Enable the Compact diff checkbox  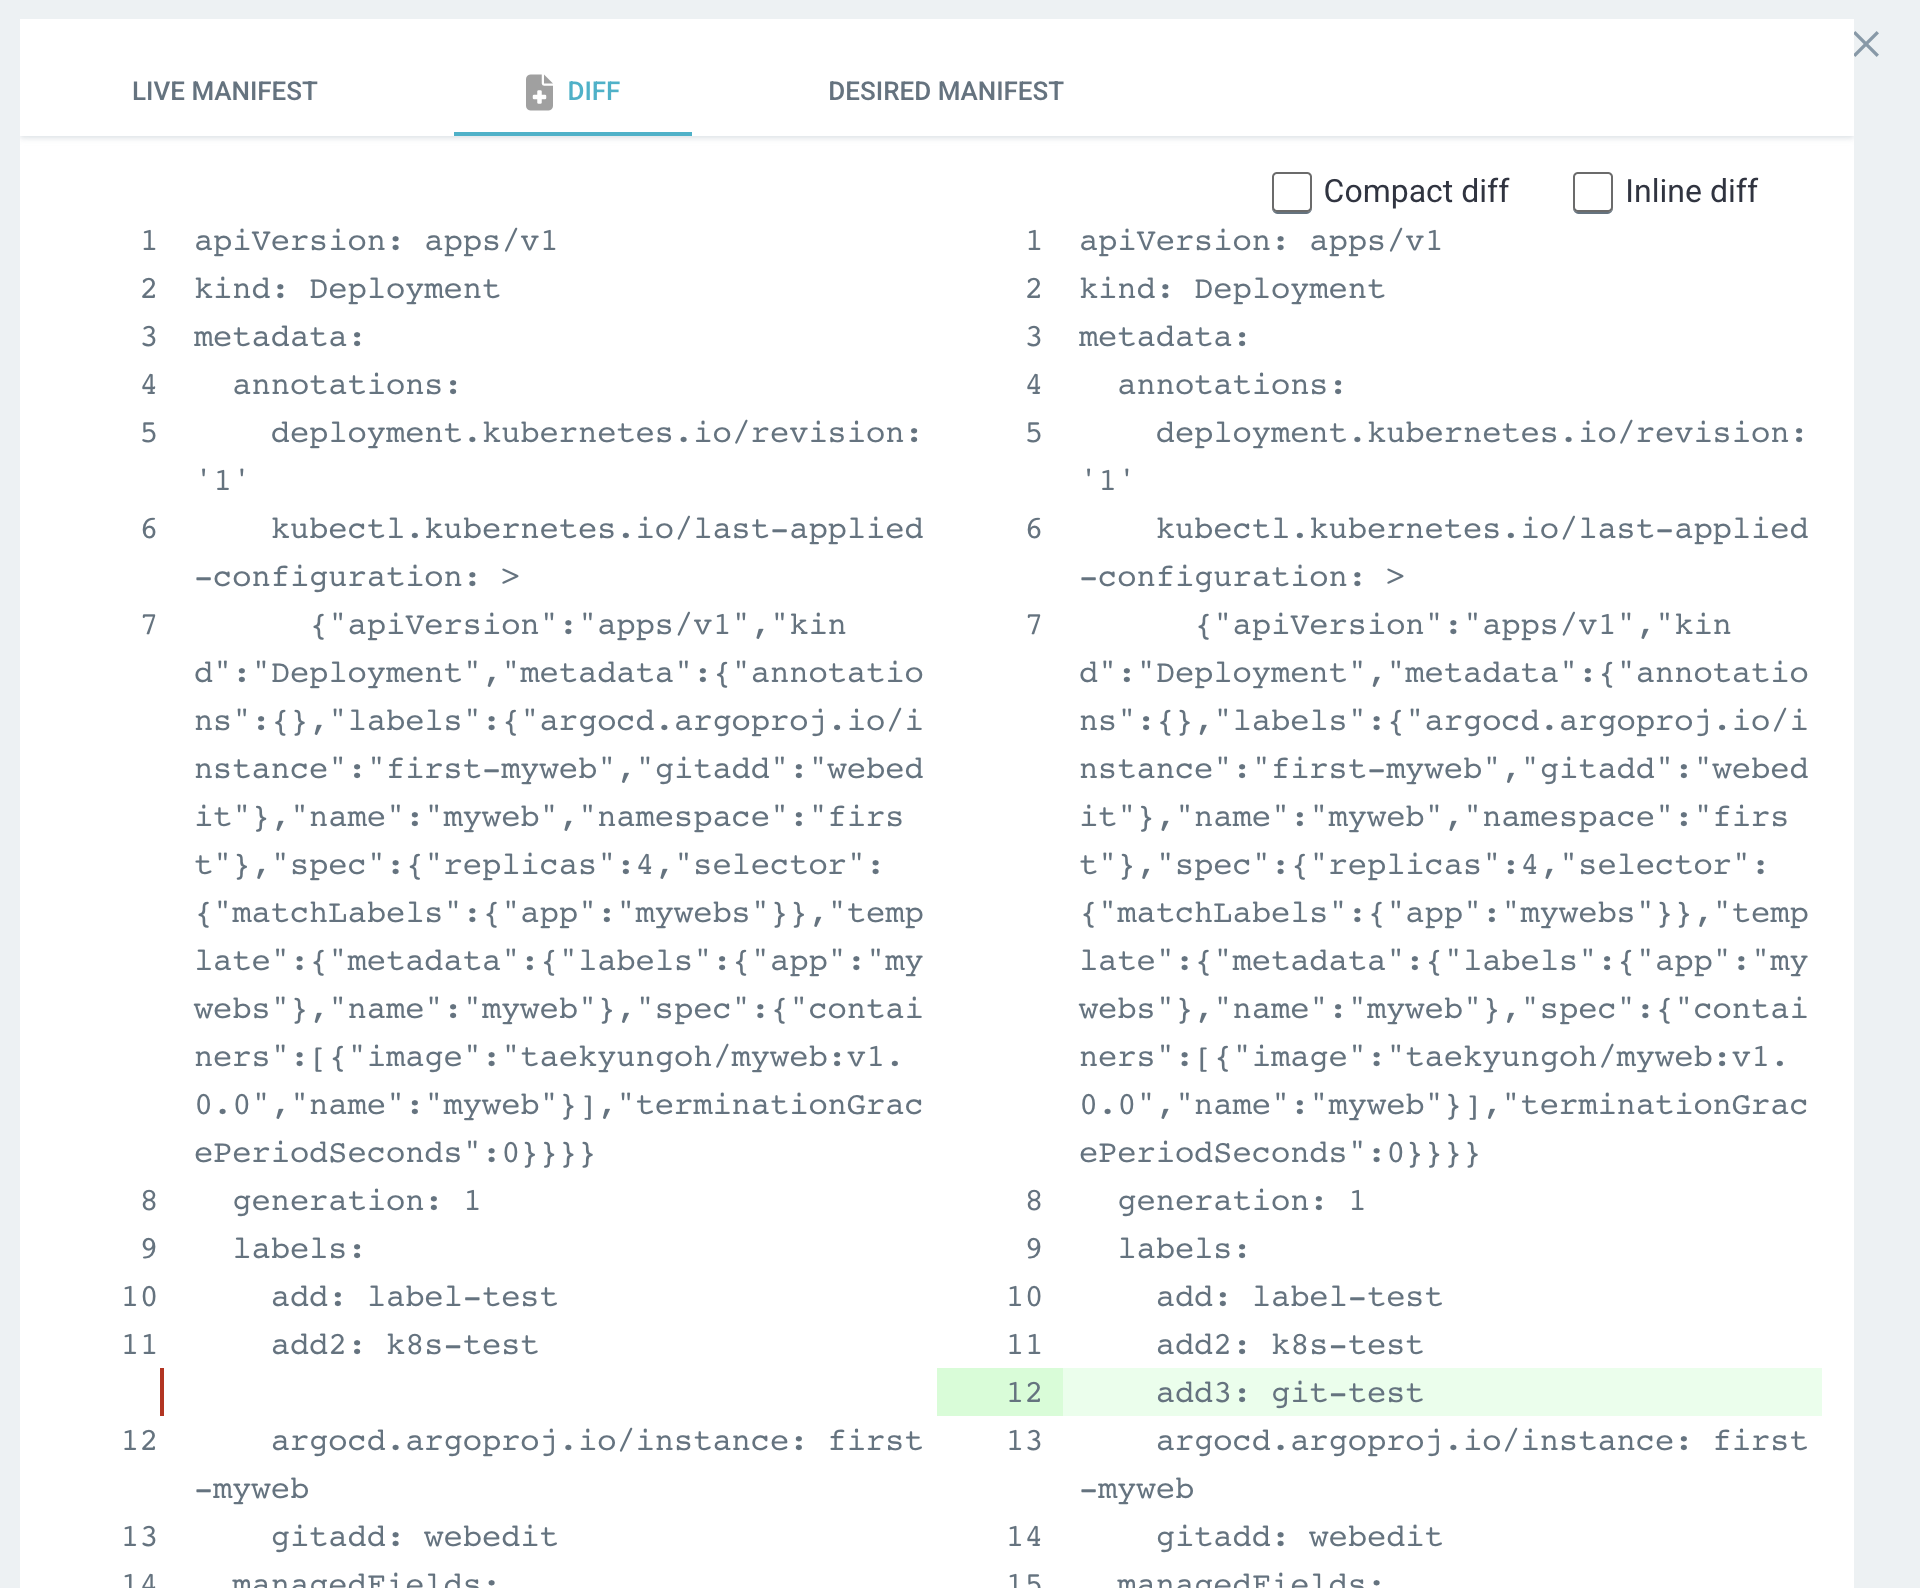(x=1291, y=192)
